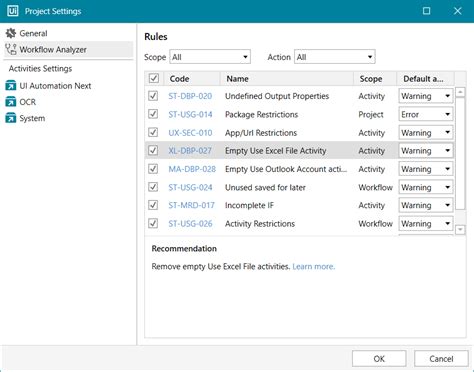Confirm settings with the OK button

379,359
